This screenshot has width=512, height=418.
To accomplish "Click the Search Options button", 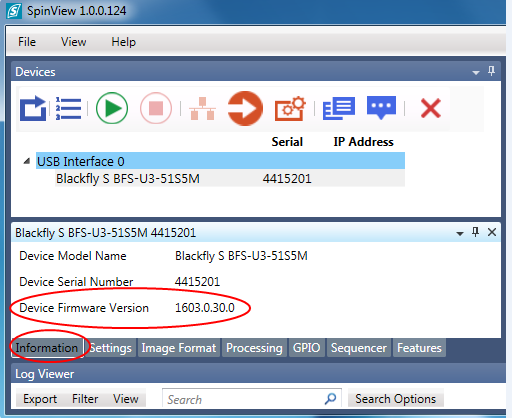I will 395,399.
